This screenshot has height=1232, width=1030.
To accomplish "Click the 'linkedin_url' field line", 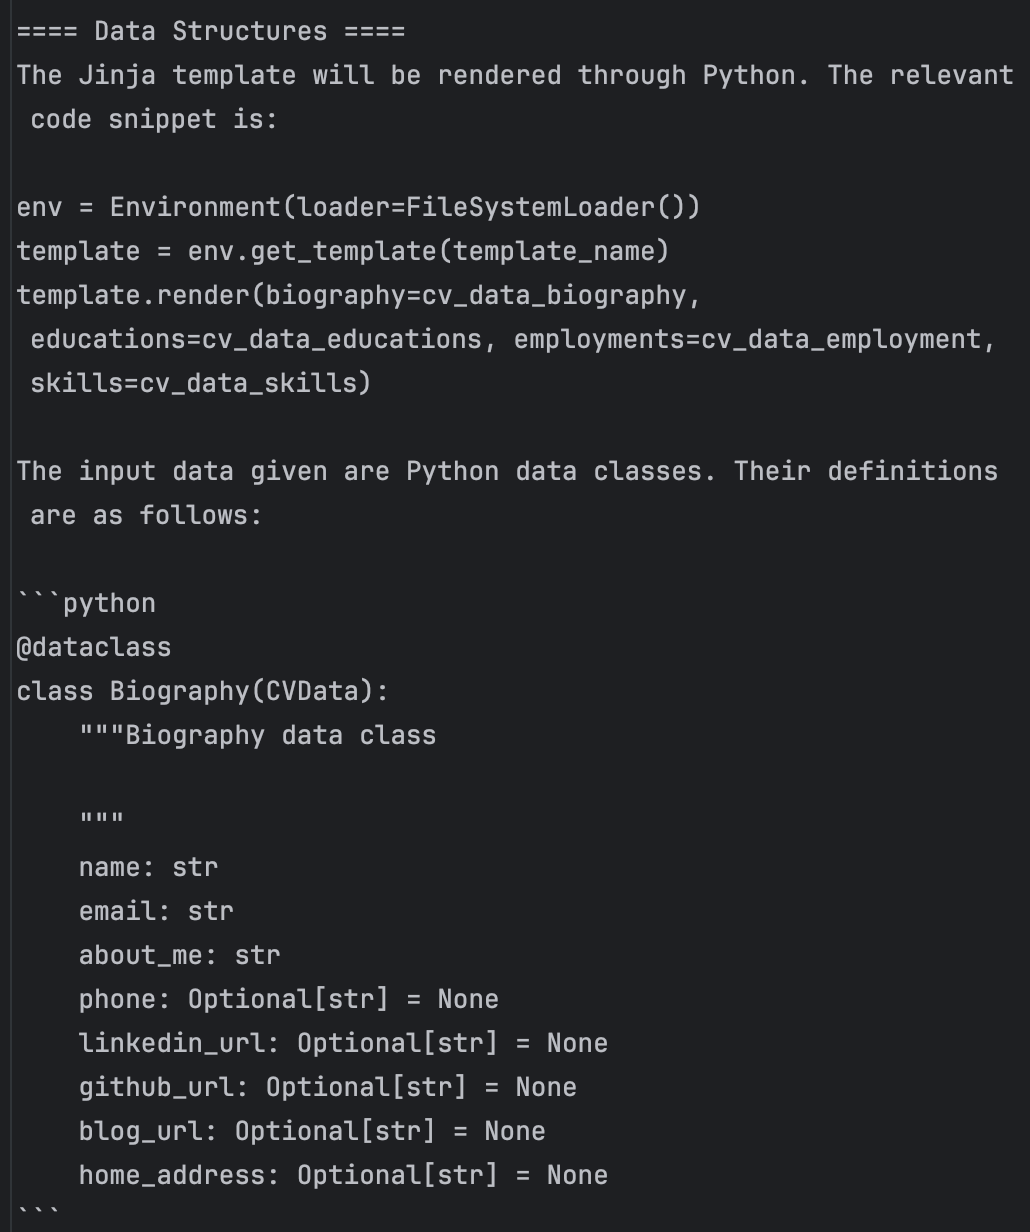I will pos(343,1043).
